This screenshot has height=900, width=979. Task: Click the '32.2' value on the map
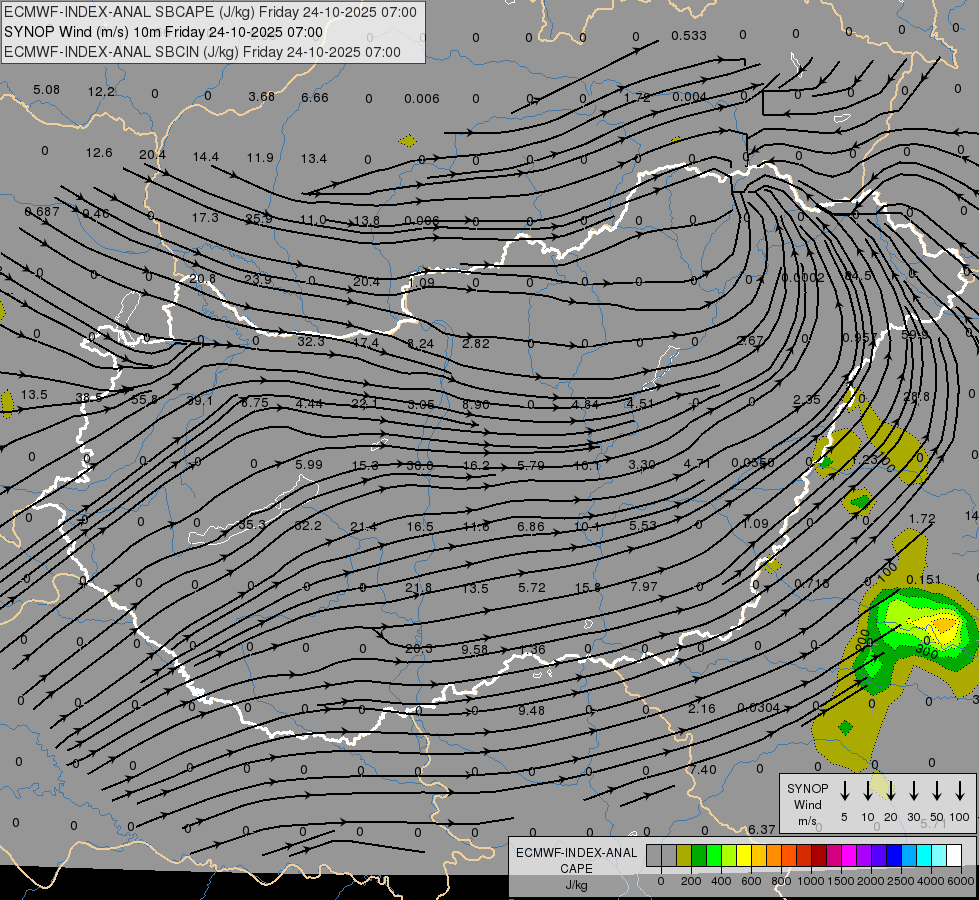point(308,525)
